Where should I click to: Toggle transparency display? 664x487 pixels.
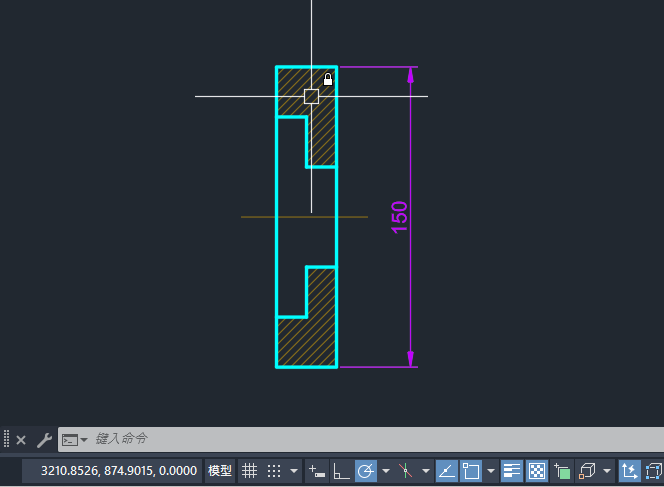coord(537,471)
